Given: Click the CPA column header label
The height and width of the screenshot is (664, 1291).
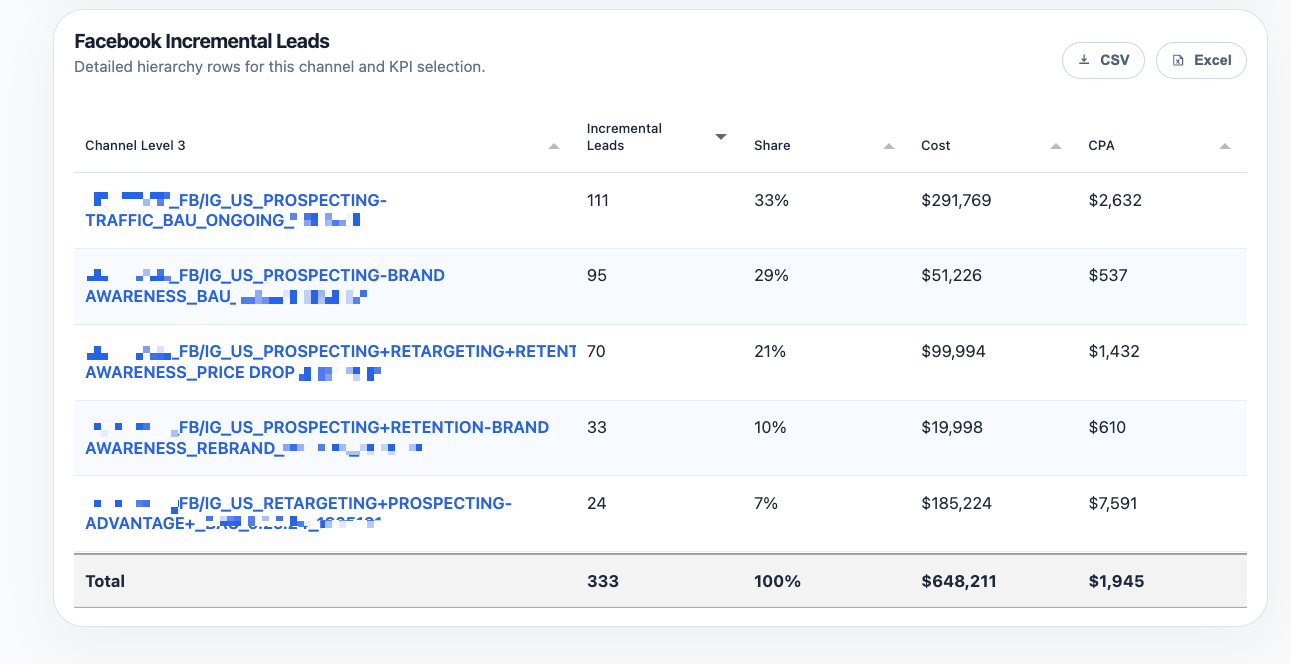Looking at the screenshot, I should point(1101,146).
